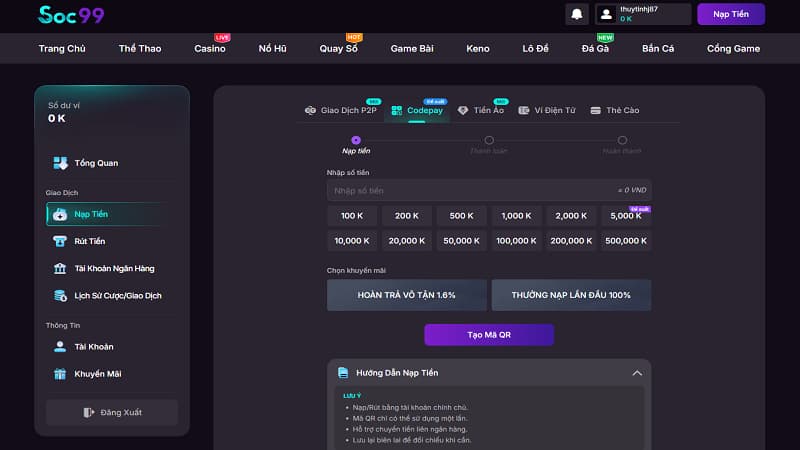Open the Casino menu

pyautogui.click(x=209, y=48)
